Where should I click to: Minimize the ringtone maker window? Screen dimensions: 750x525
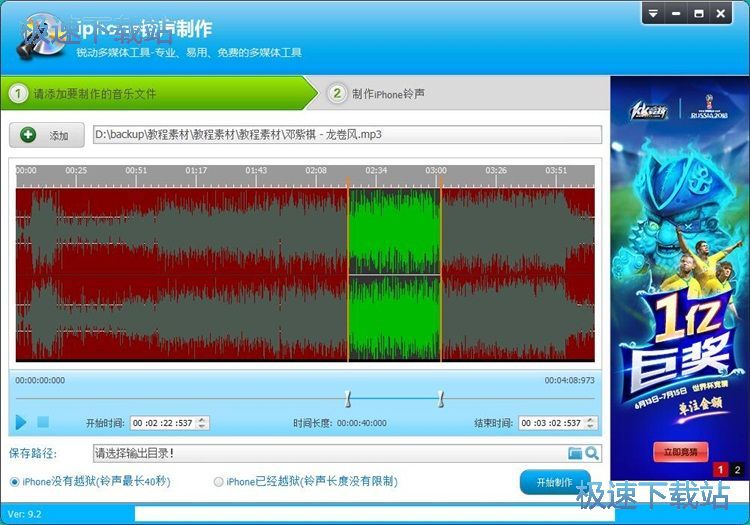(676, 14)
